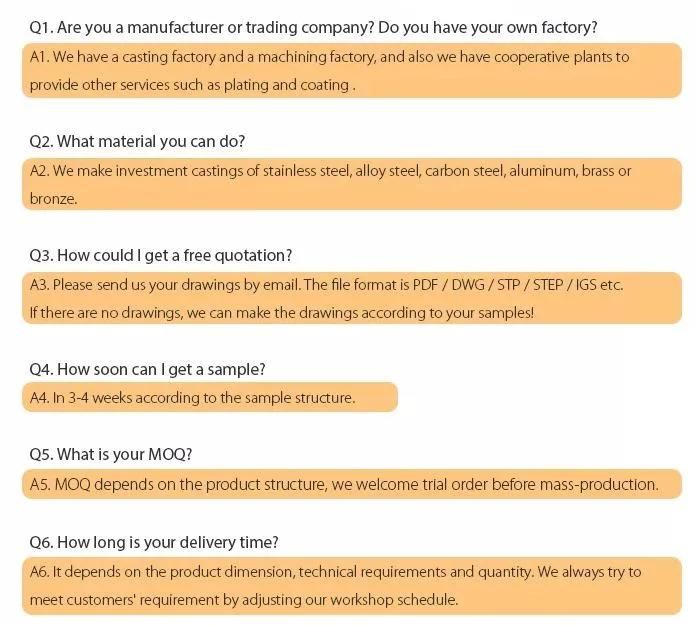Click the word 'bronze.' in answer A2
The width and height of the screenshot is (694, 626).
pyautogui.click(x=54, y=199)
